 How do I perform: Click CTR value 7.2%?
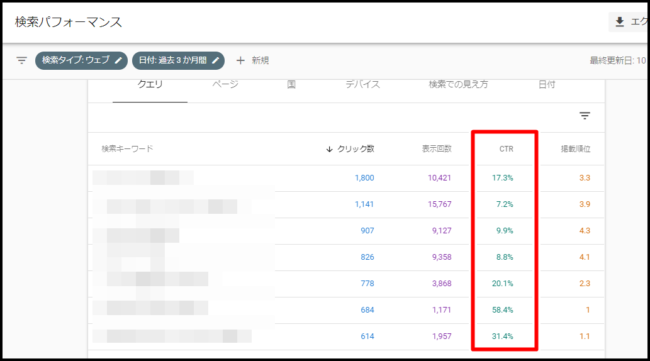coord(504,204)
